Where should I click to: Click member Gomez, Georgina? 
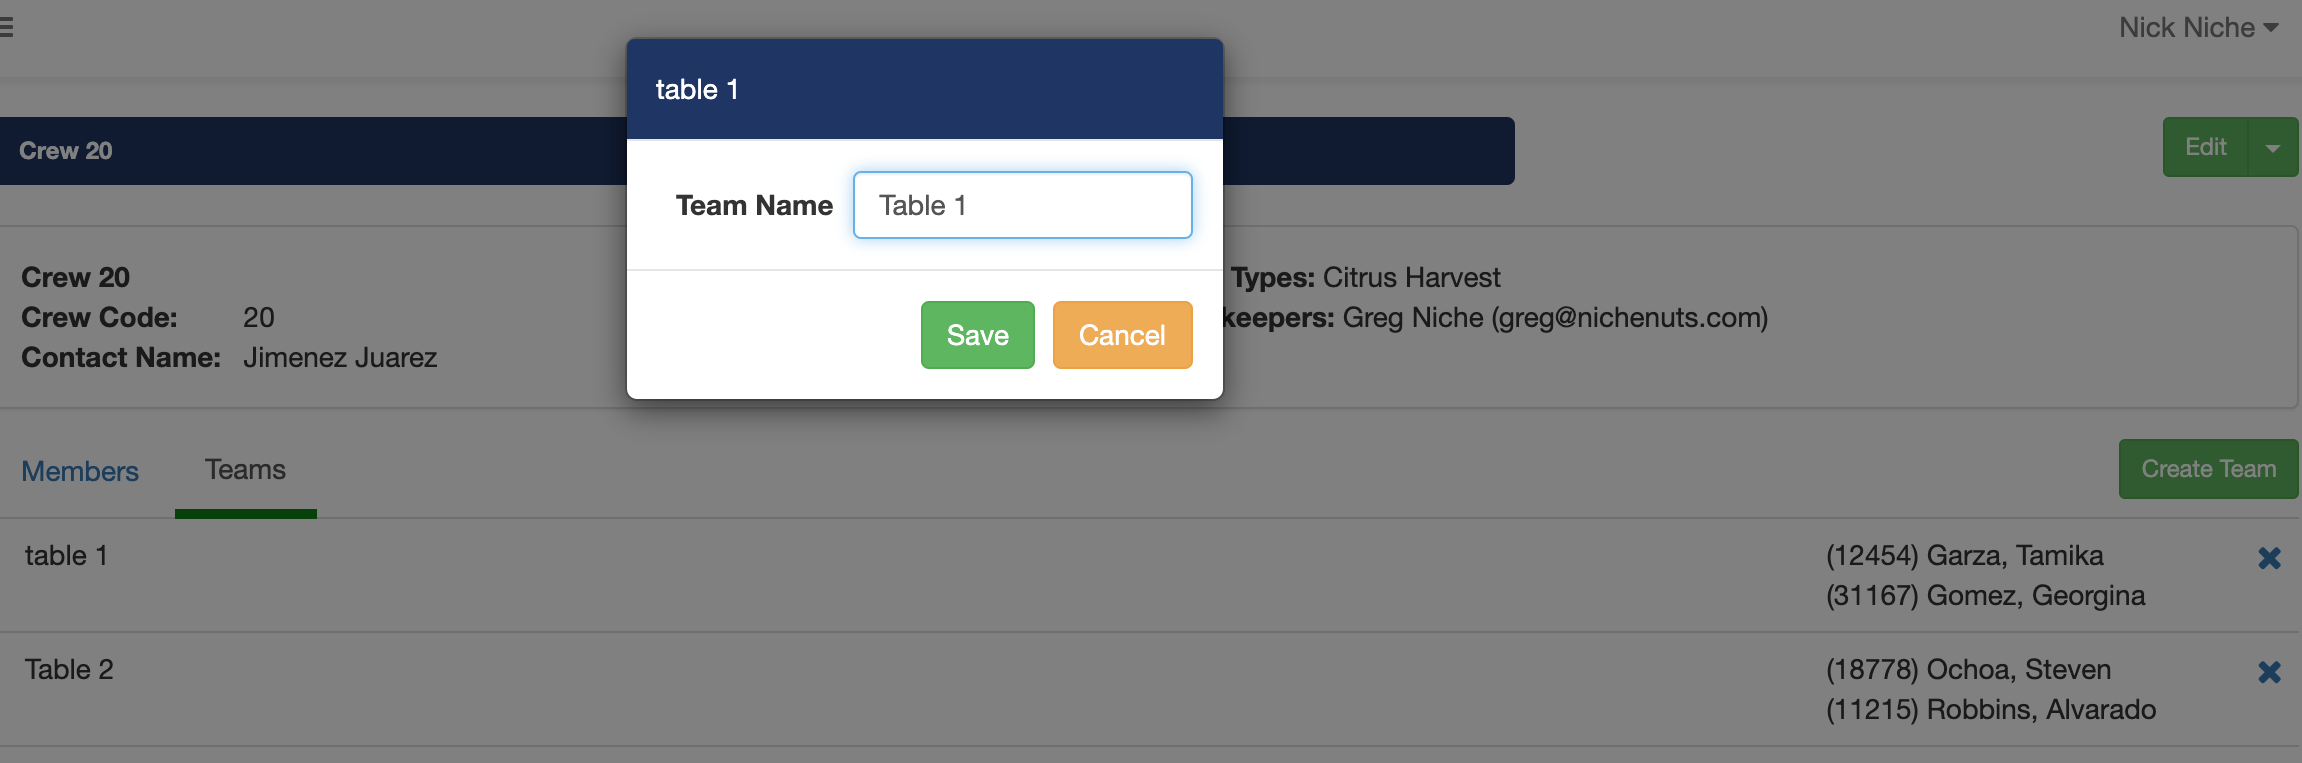tap(1985, 596)
